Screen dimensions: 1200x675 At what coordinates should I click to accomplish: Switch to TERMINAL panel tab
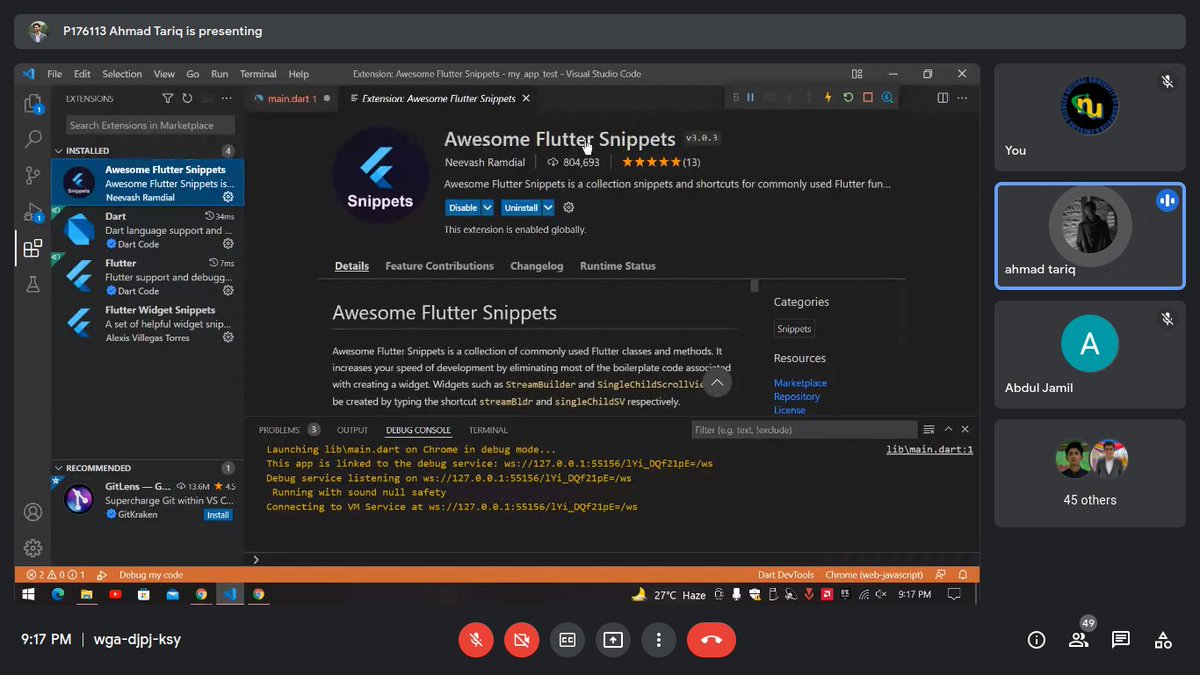pyautogui.click(x=488, y=430)
